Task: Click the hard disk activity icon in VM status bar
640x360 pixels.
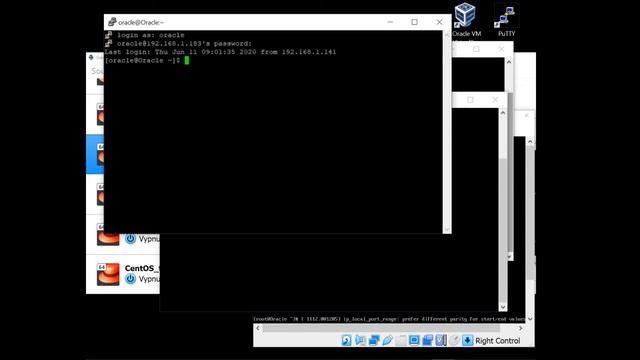Action: 347,340
